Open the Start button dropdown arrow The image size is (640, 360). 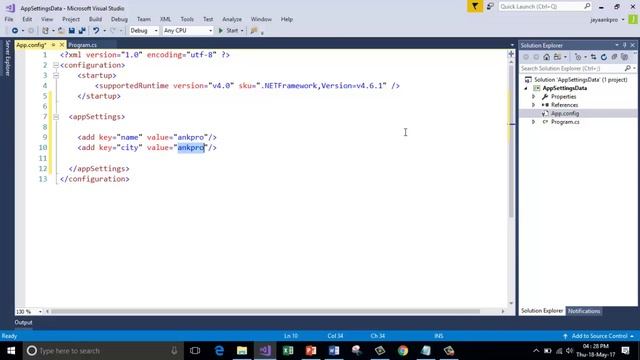pos(242,31)
